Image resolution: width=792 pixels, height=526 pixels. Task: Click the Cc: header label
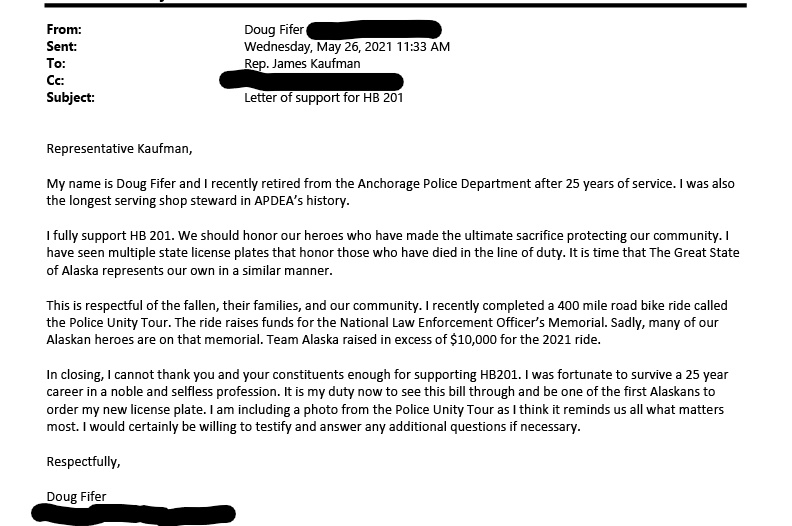[x=55, y=81]
